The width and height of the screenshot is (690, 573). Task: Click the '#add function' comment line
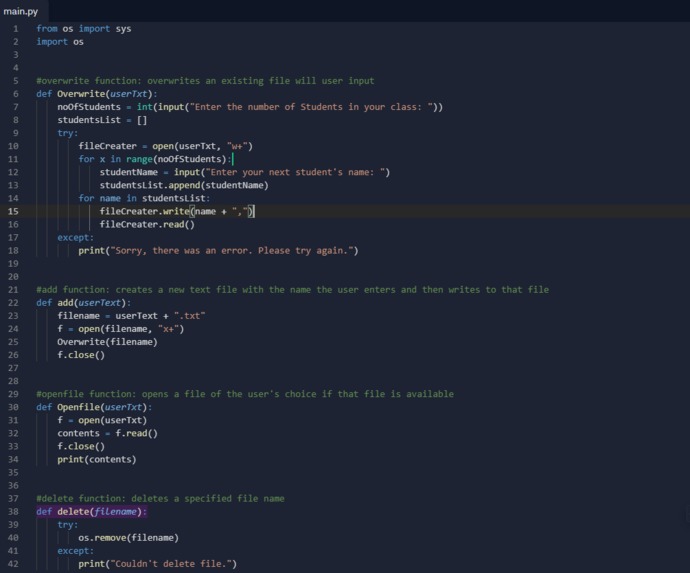click(292, 290)
